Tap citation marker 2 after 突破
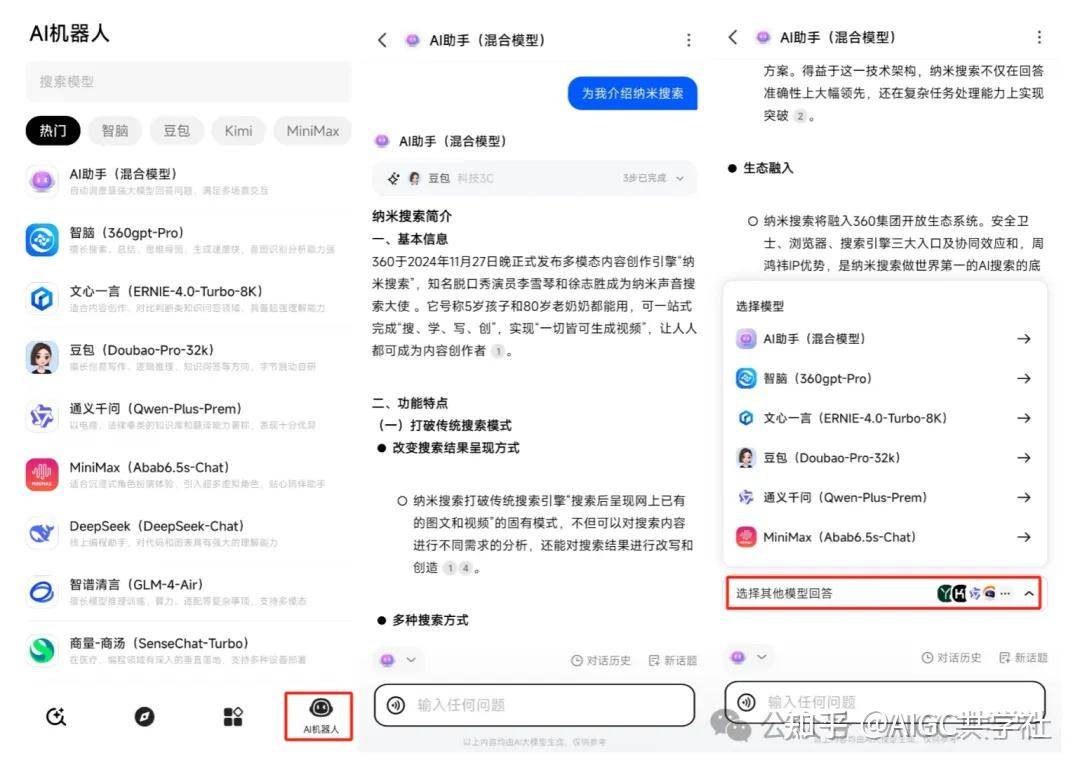This screenshot has height=770, width=1080. pos(800,116)
